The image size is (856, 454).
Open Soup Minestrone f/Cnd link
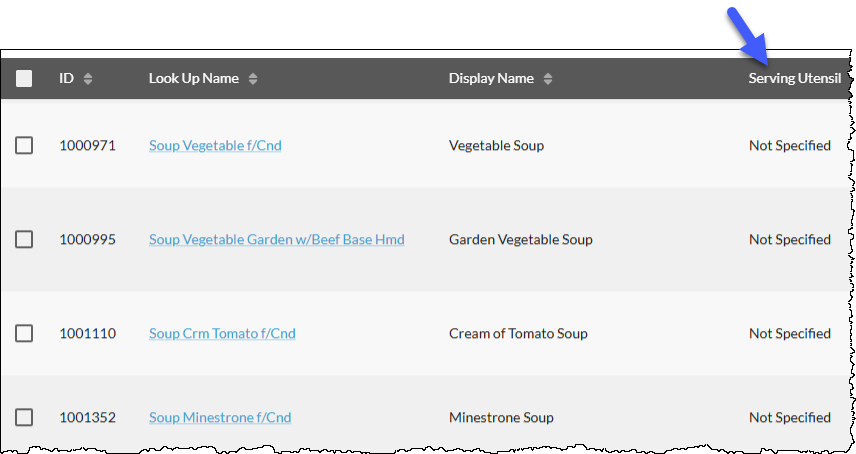point(220,417)
